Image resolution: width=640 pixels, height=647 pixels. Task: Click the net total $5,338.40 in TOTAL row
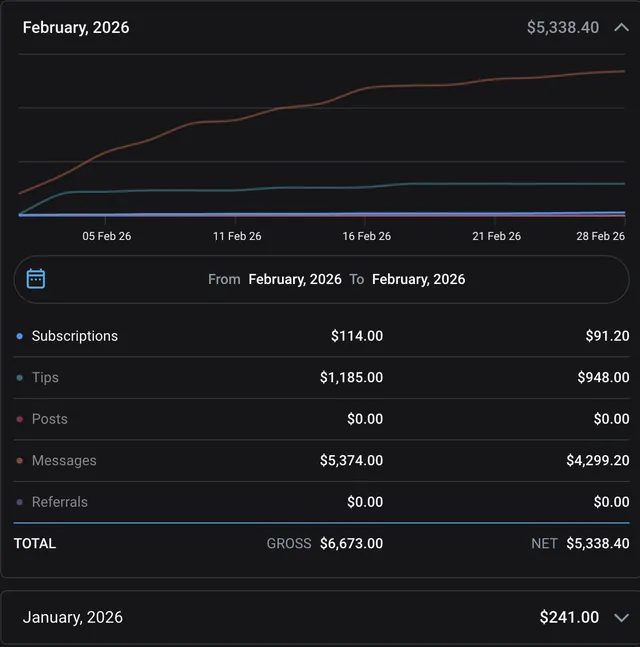[x=598, y=543]
